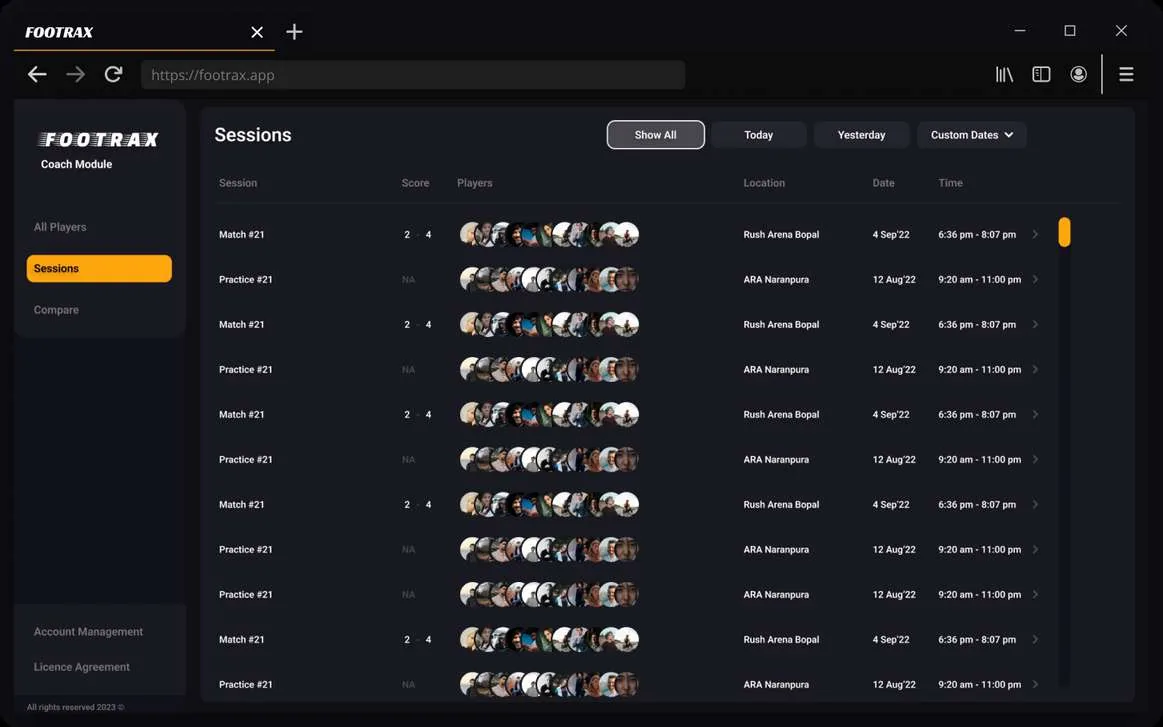Click the Date column header
The height and width of the screenshot is (727, 1163).
point(883,182)
